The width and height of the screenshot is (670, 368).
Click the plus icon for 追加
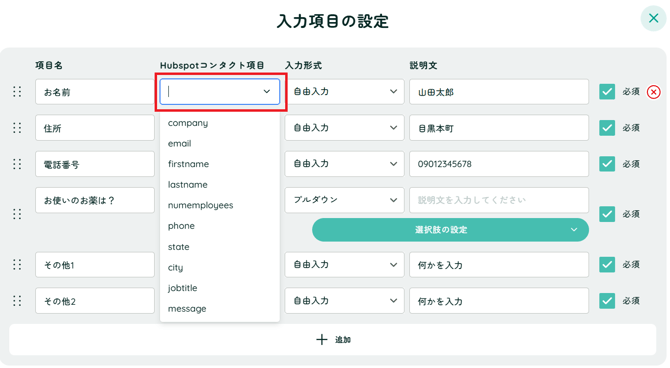[322, 339]
